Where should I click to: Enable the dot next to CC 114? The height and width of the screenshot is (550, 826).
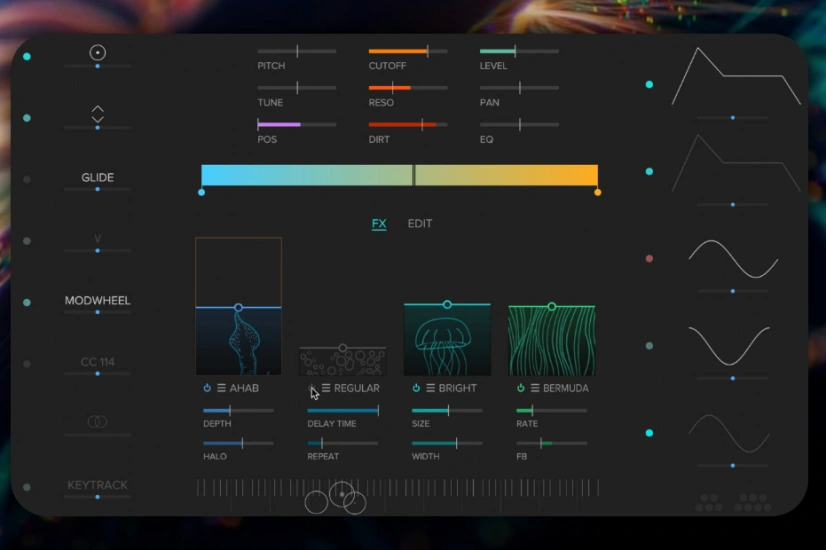pos(27,364)
